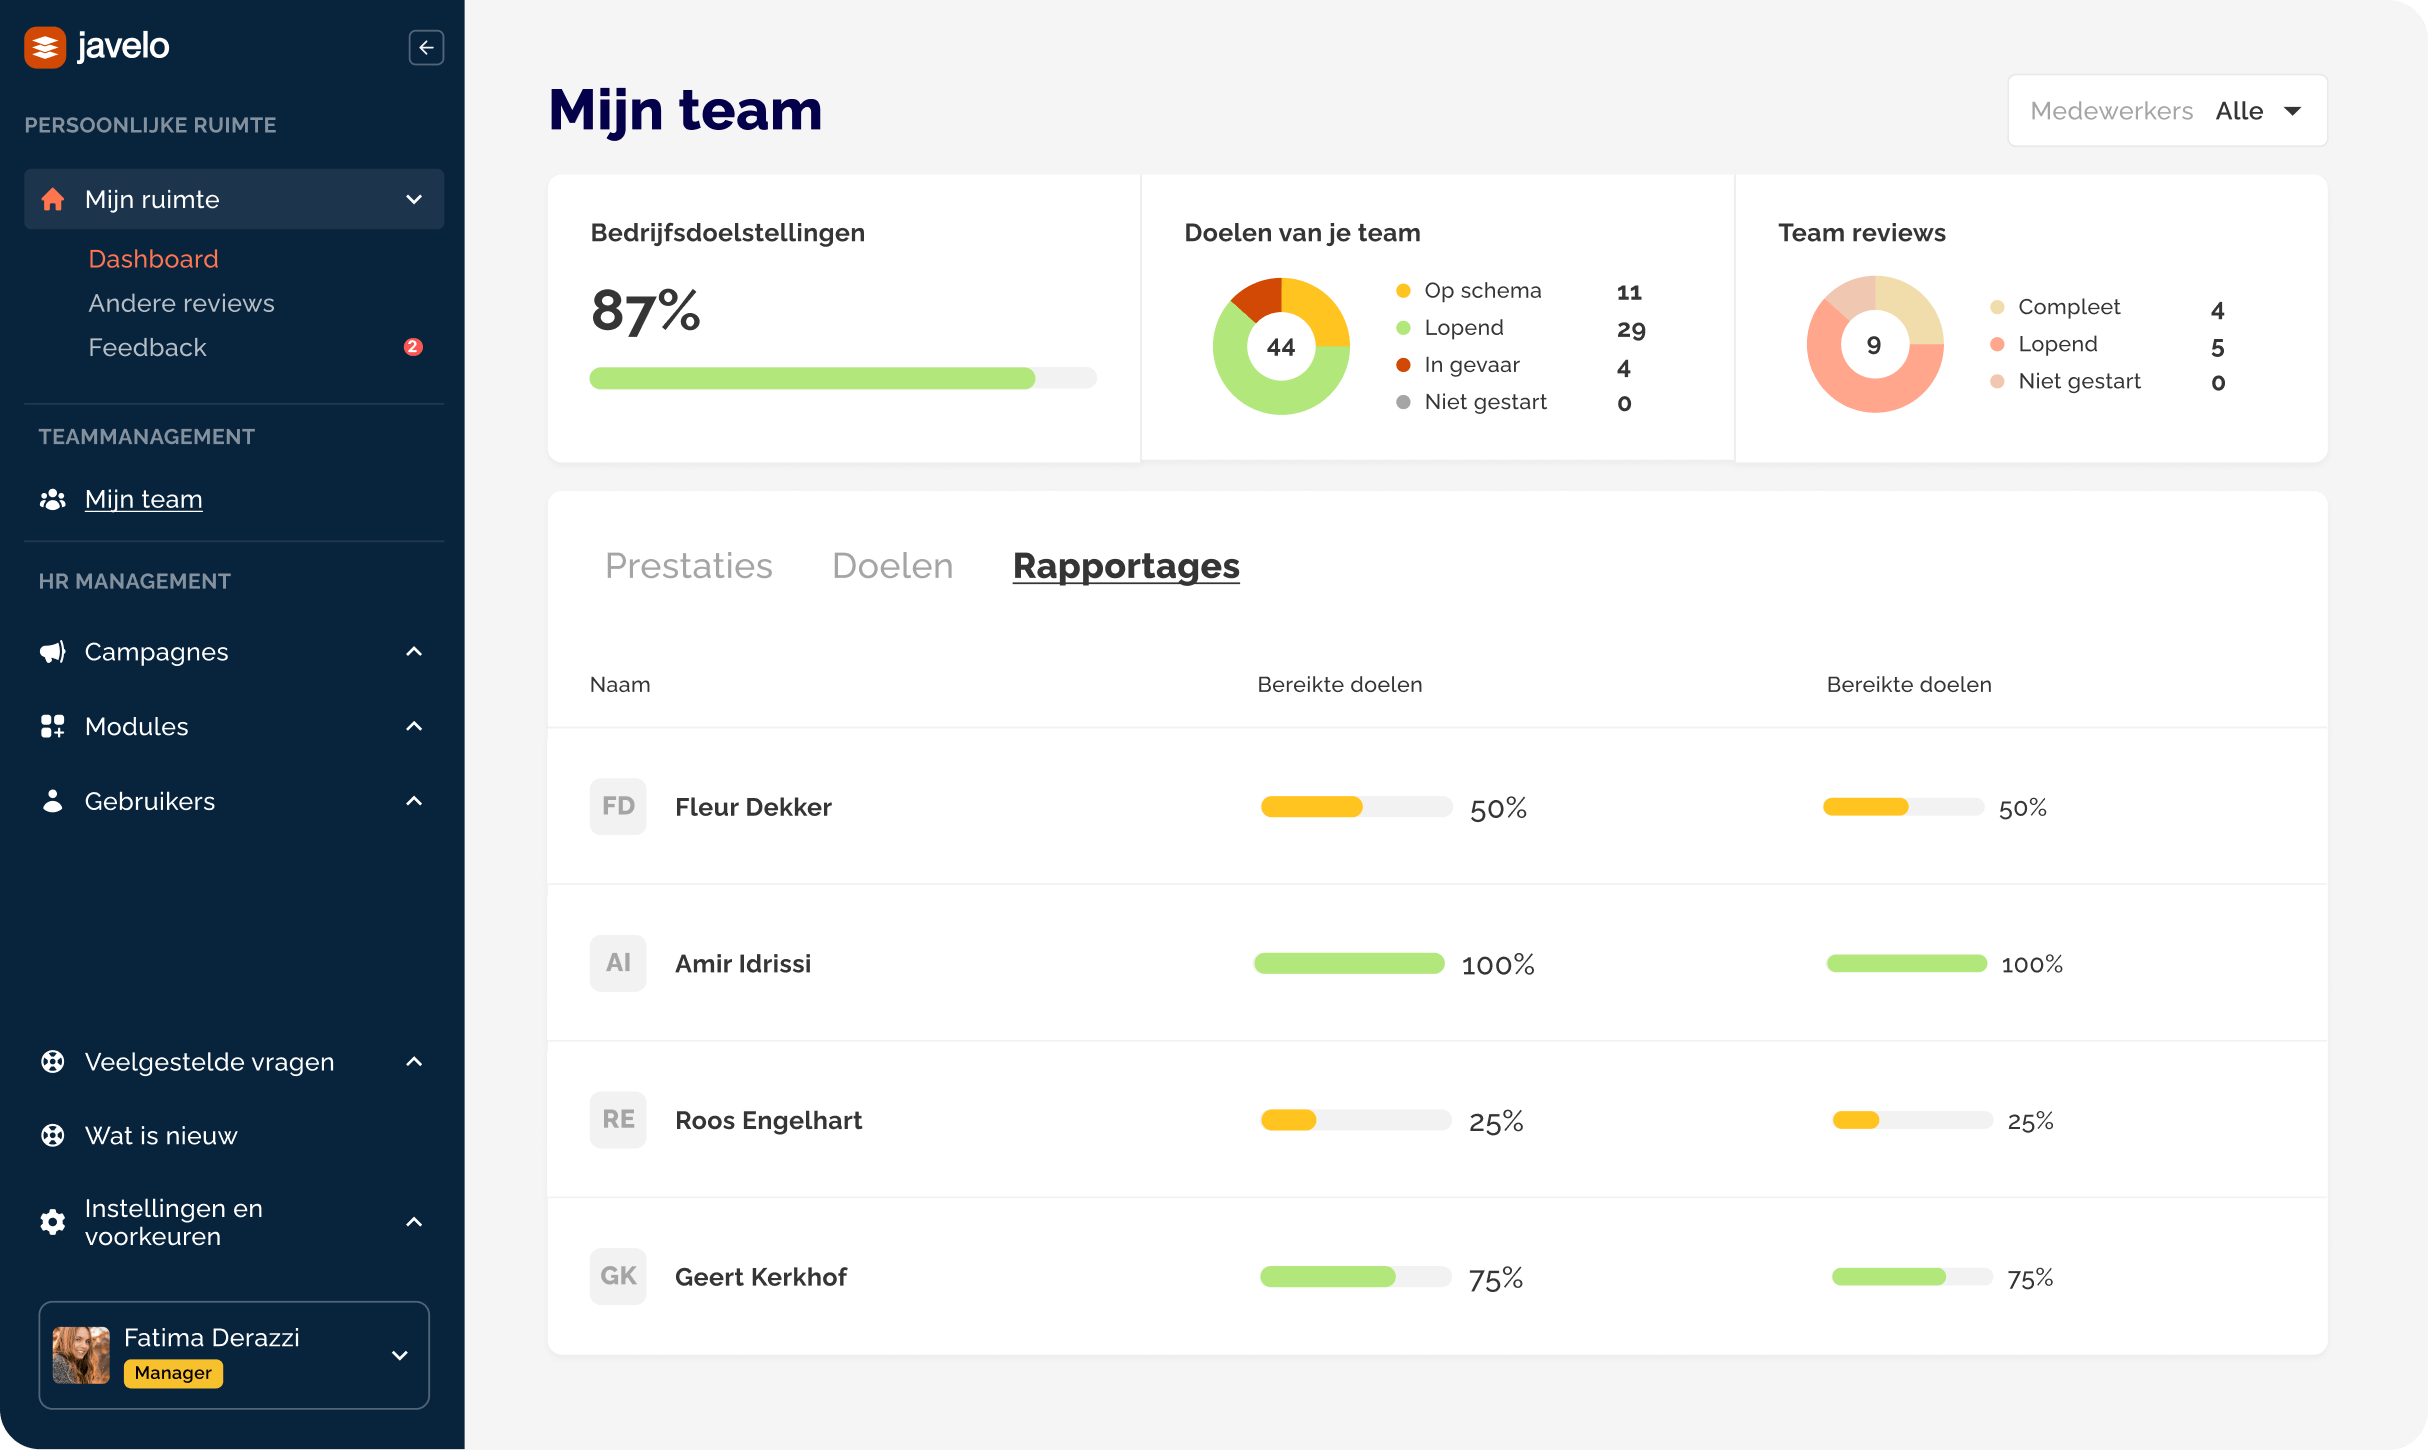Viewport: 2428px width, 1450px height.
Task: Collapse the Mijn ruimte chevron
Action: pyautogui.click(x=414, y=199)
